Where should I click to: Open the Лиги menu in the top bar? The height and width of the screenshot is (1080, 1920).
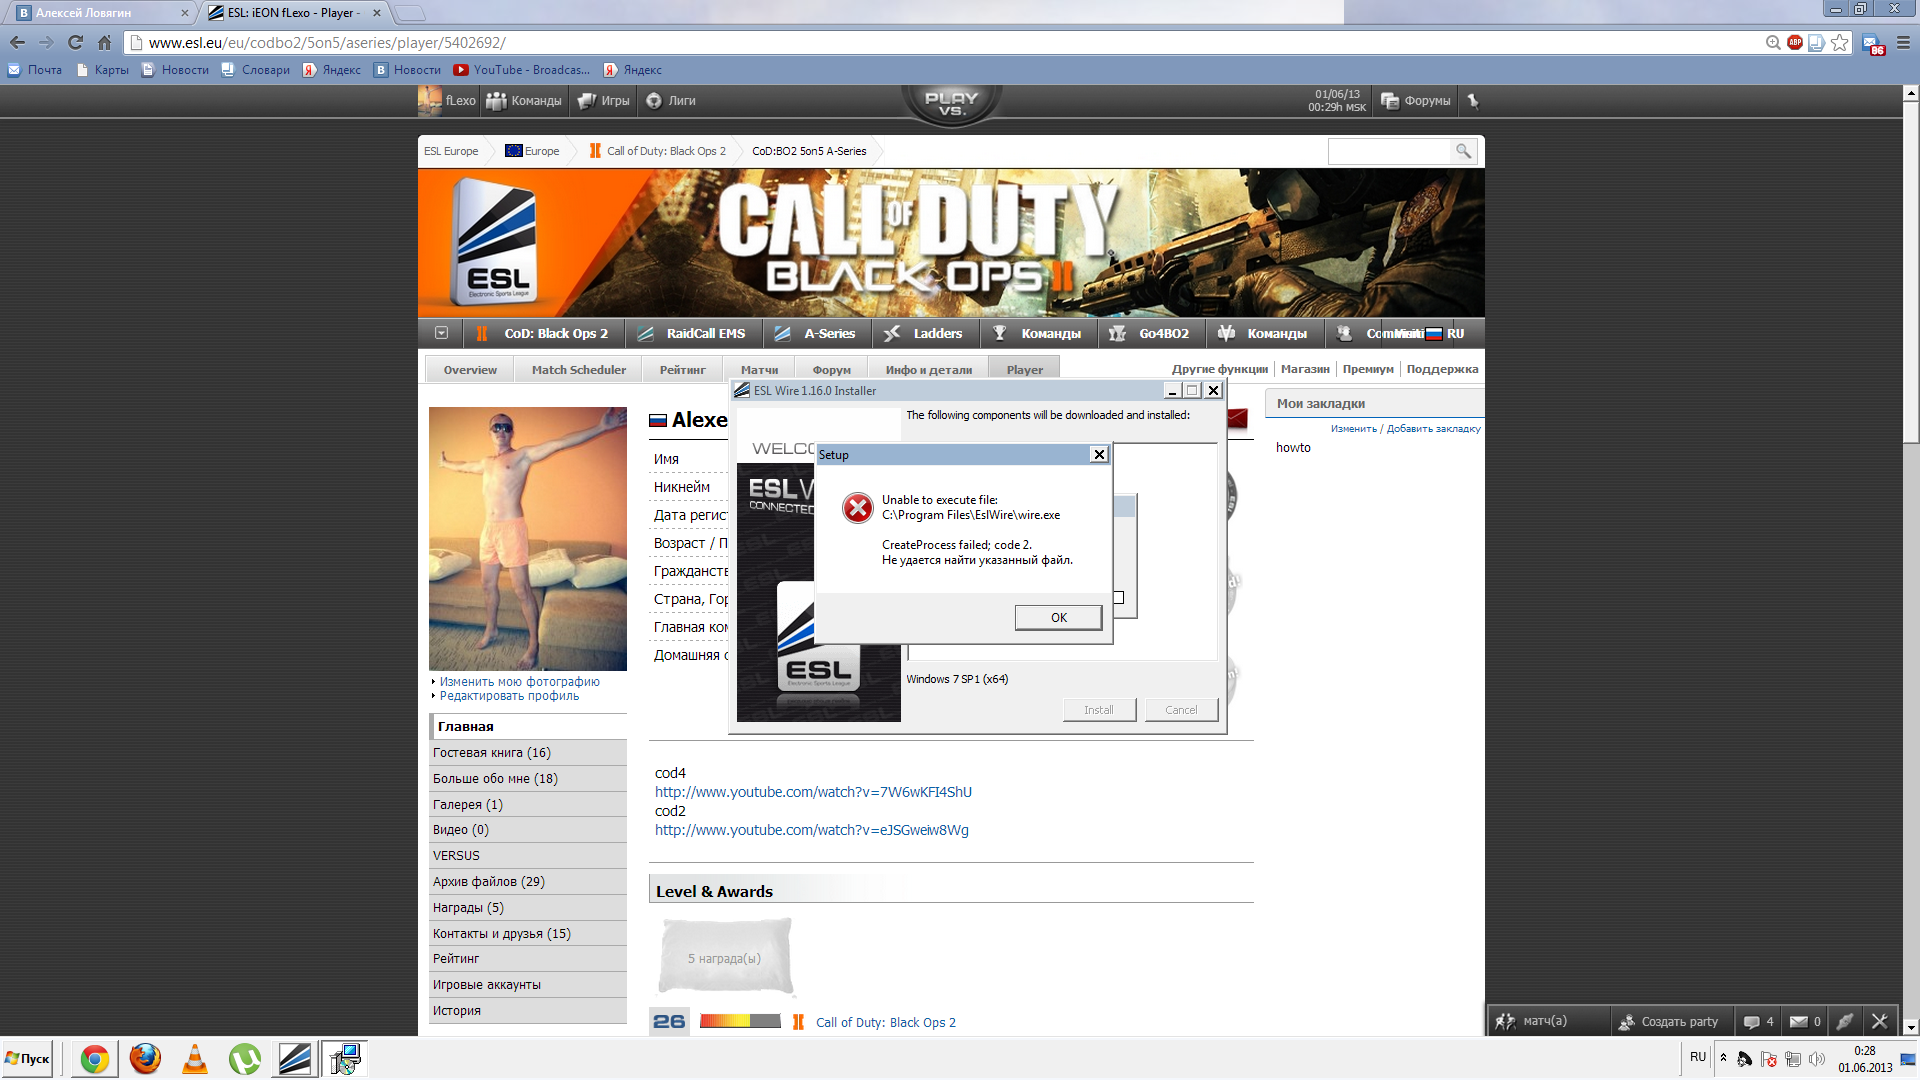point(670,101)
